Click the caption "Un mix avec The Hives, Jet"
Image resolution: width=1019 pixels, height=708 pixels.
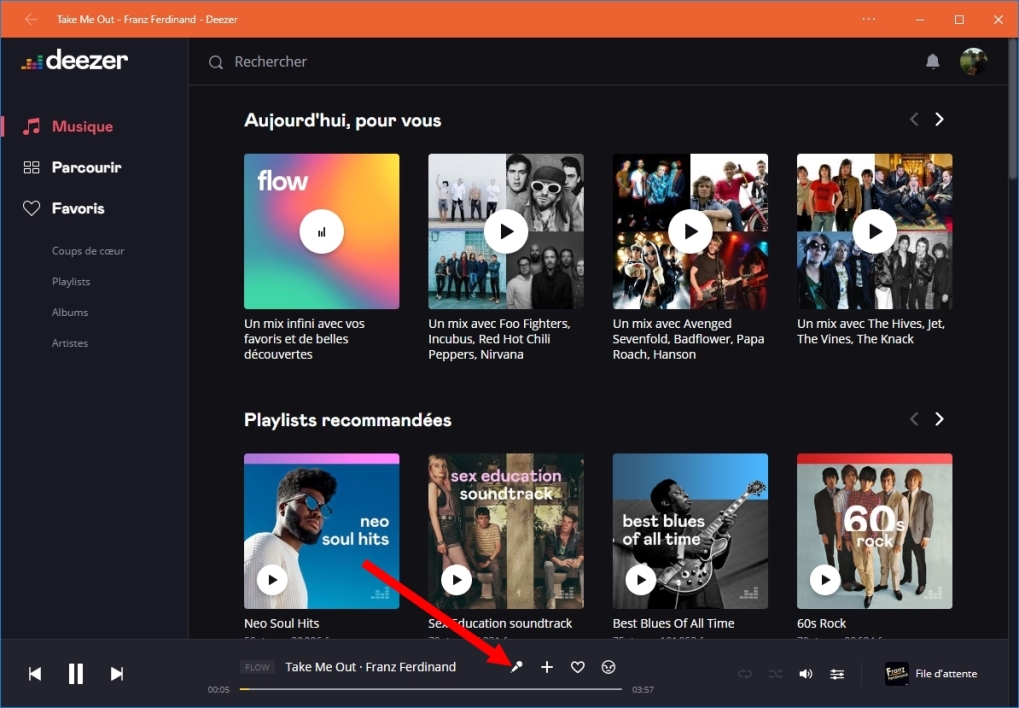pos(871,332)
